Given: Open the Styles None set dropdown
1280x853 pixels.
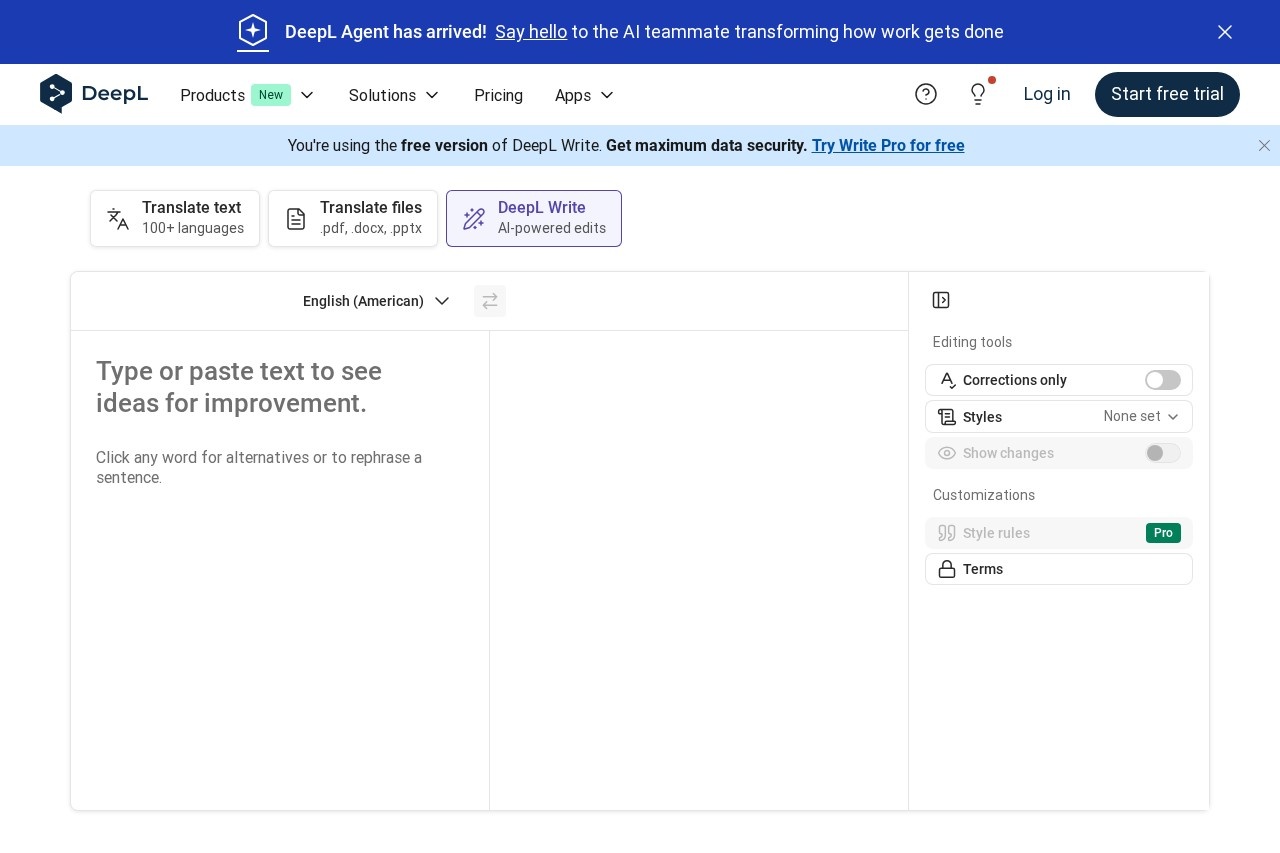Looking at the screenshot, I should pyautogui.click(x=1141, y=417).
